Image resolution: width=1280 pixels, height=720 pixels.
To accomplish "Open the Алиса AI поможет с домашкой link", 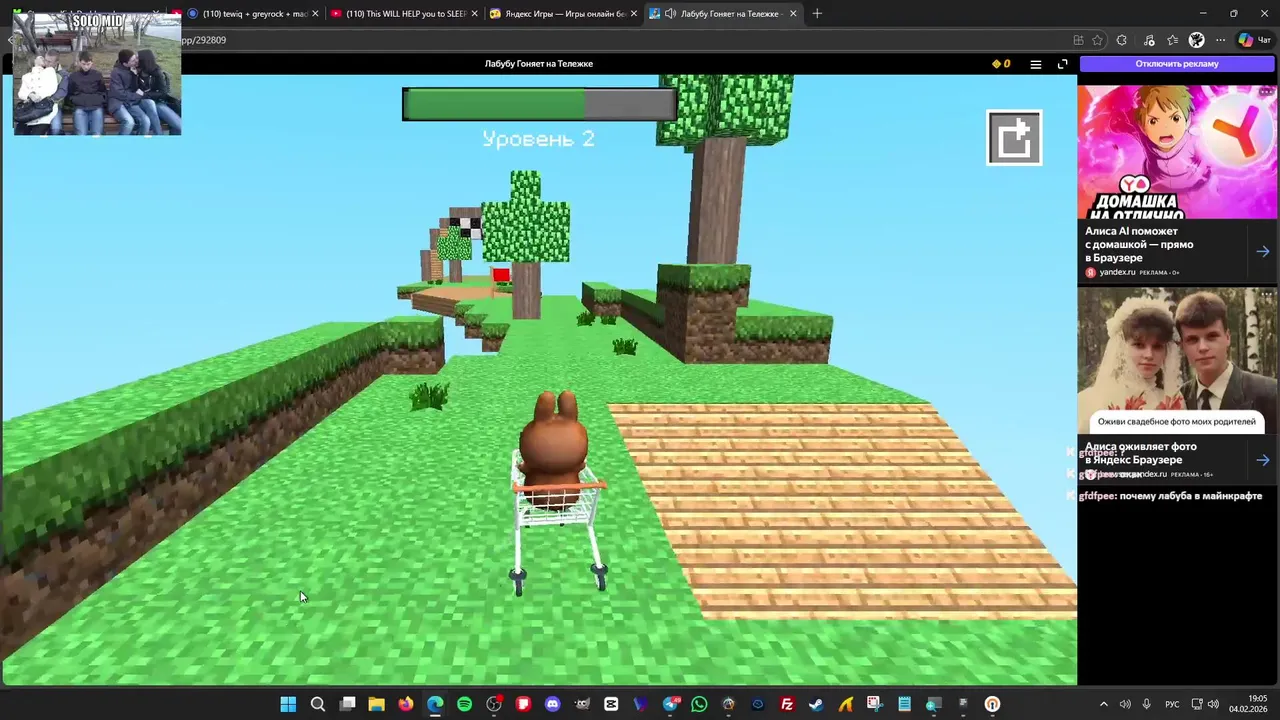I will click(1139, 244).
